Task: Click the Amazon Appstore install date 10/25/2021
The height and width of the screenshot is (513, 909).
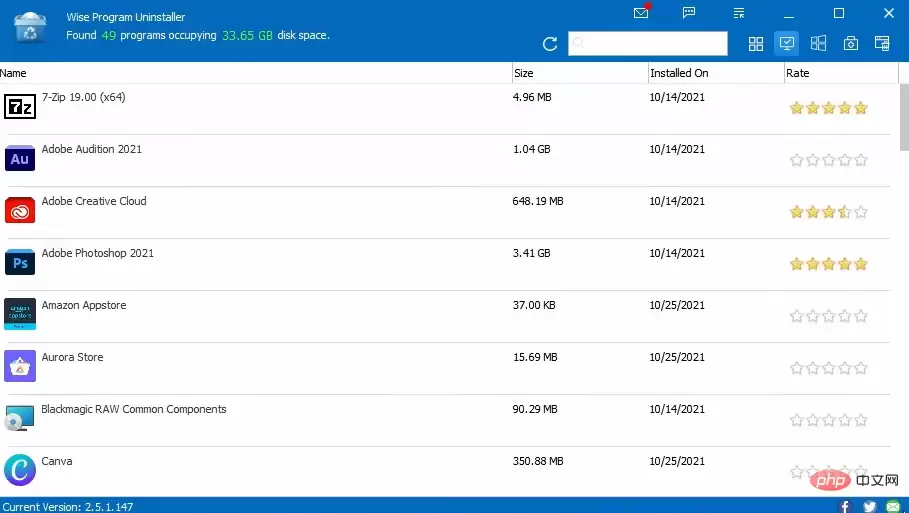Action: click(677, 305)
